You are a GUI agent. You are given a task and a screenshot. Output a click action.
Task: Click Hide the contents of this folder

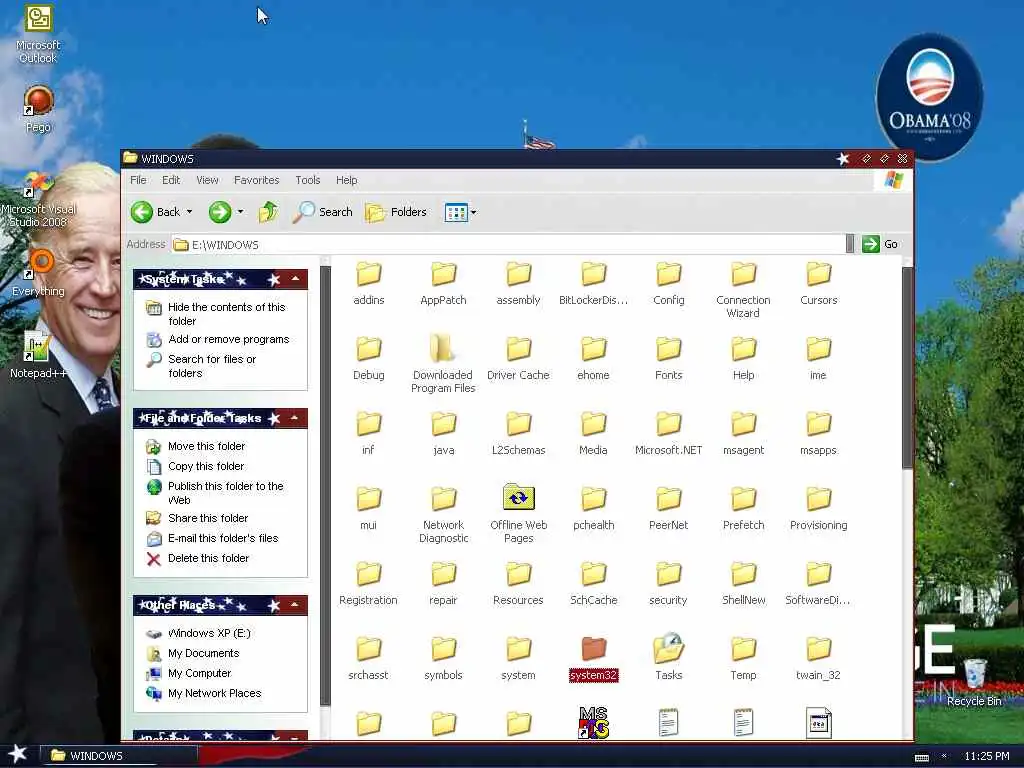pos(227,313)
